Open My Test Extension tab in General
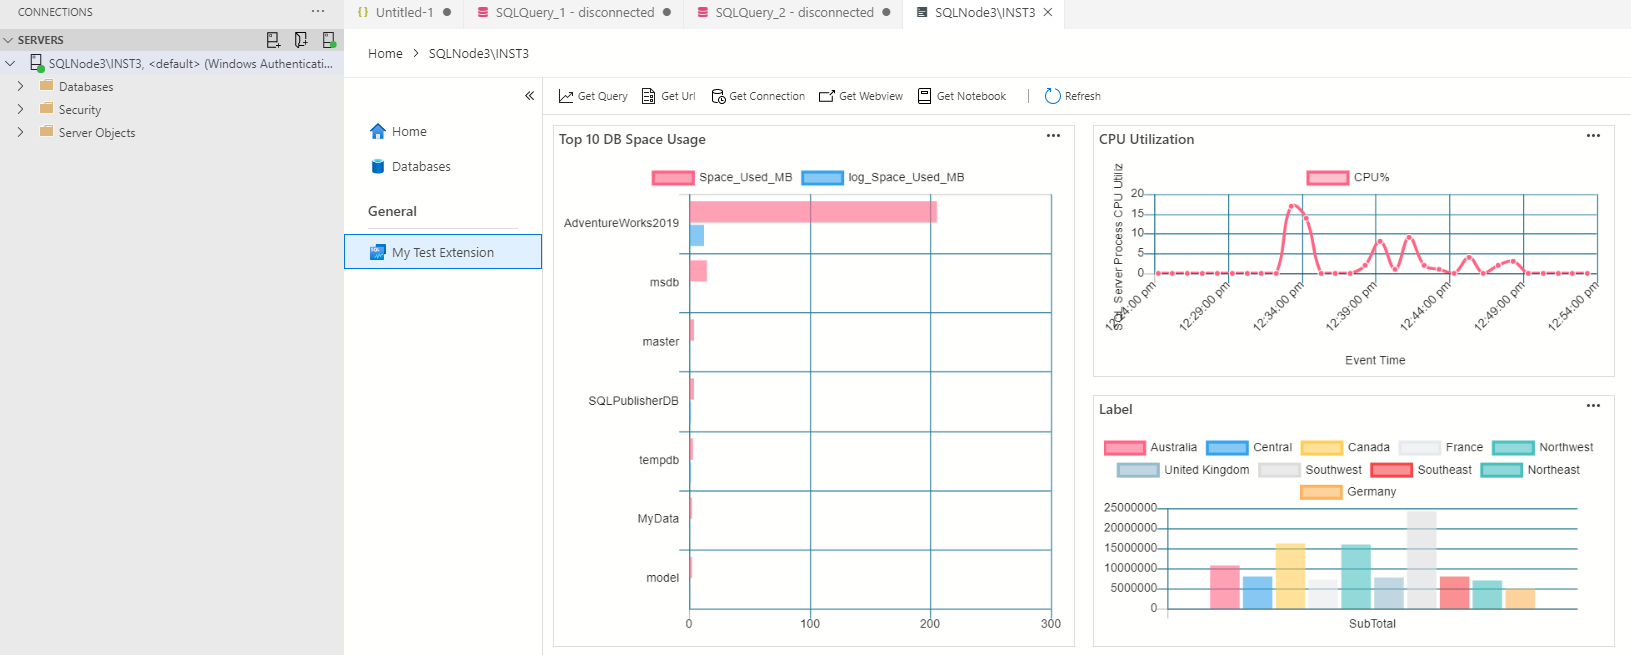1631x655 pixels. 443,252
